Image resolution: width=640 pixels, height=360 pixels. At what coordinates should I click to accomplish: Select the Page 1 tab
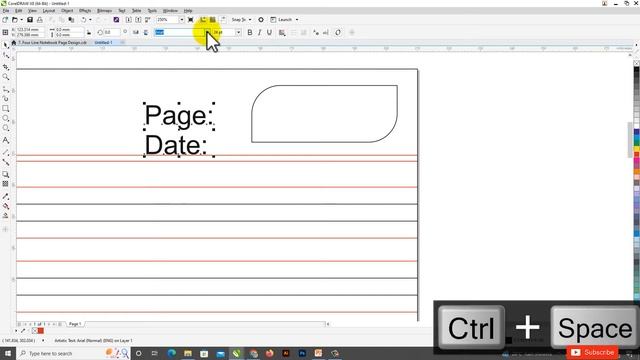[75, 324]
